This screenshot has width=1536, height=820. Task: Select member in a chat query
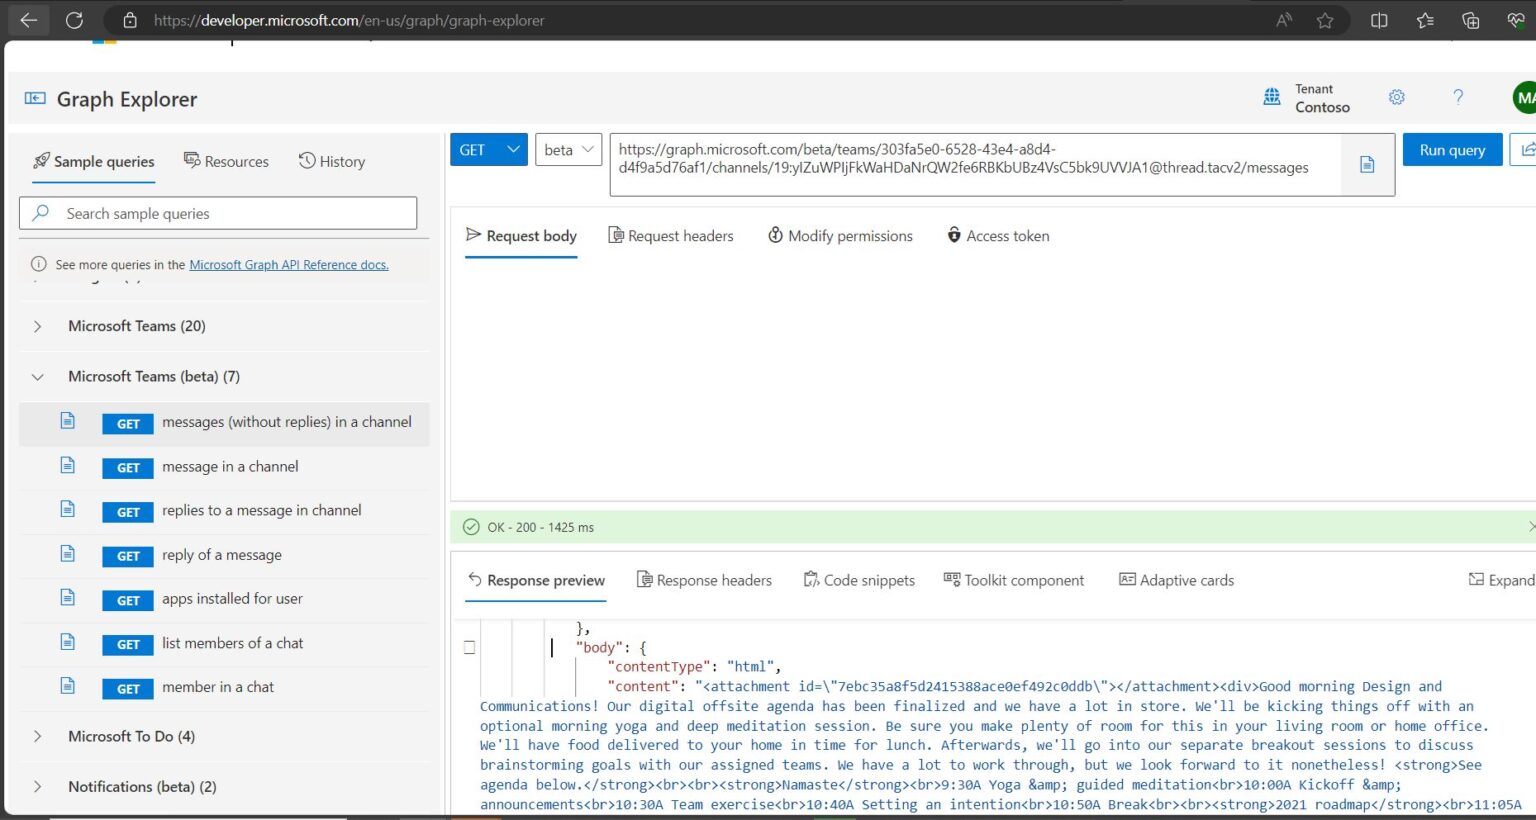tap(224, 687)
